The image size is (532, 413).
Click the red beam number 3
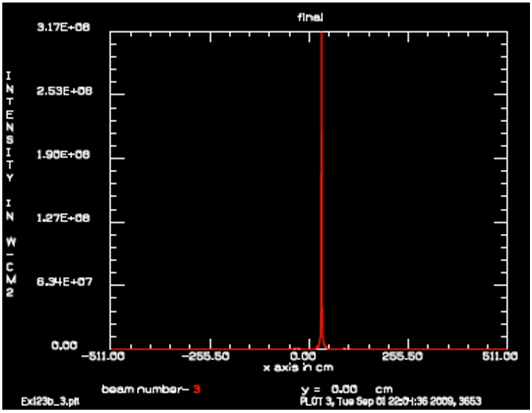(196, 389)
